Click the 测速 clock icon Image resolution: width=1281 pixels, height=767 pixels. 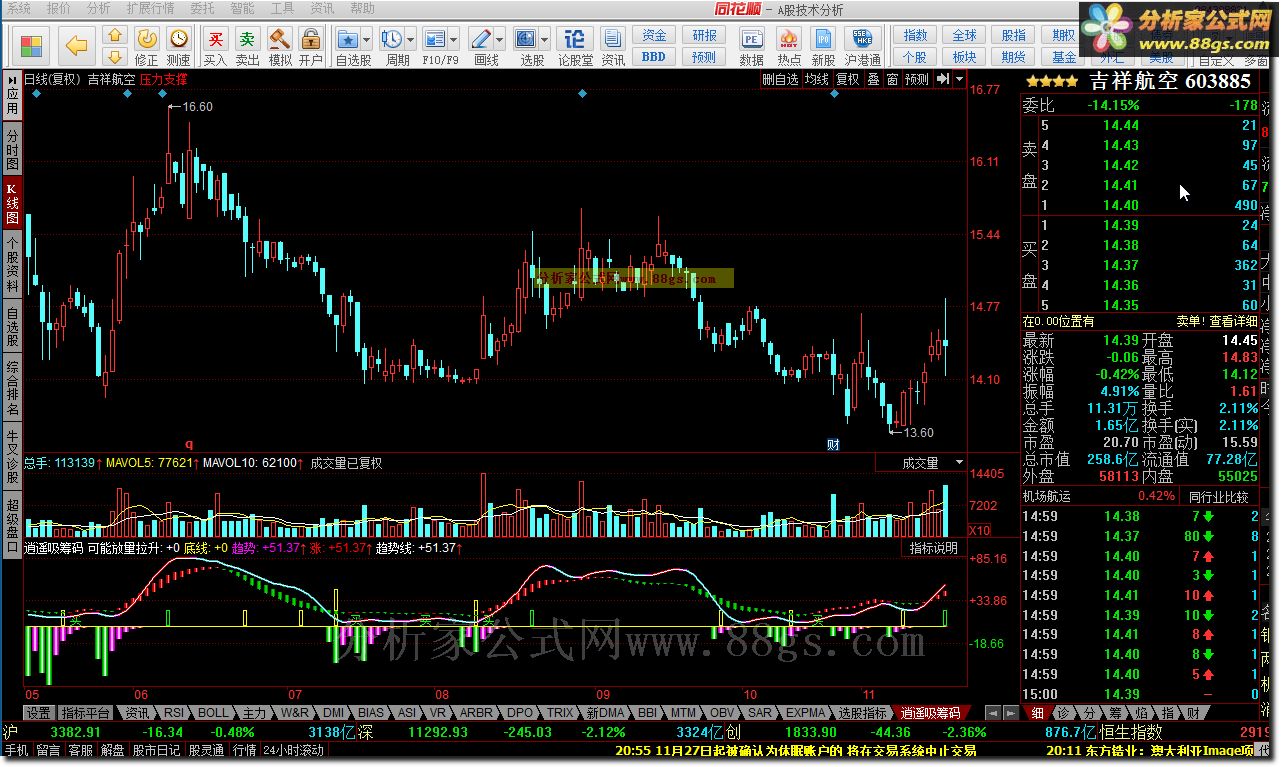coord(179,39)
